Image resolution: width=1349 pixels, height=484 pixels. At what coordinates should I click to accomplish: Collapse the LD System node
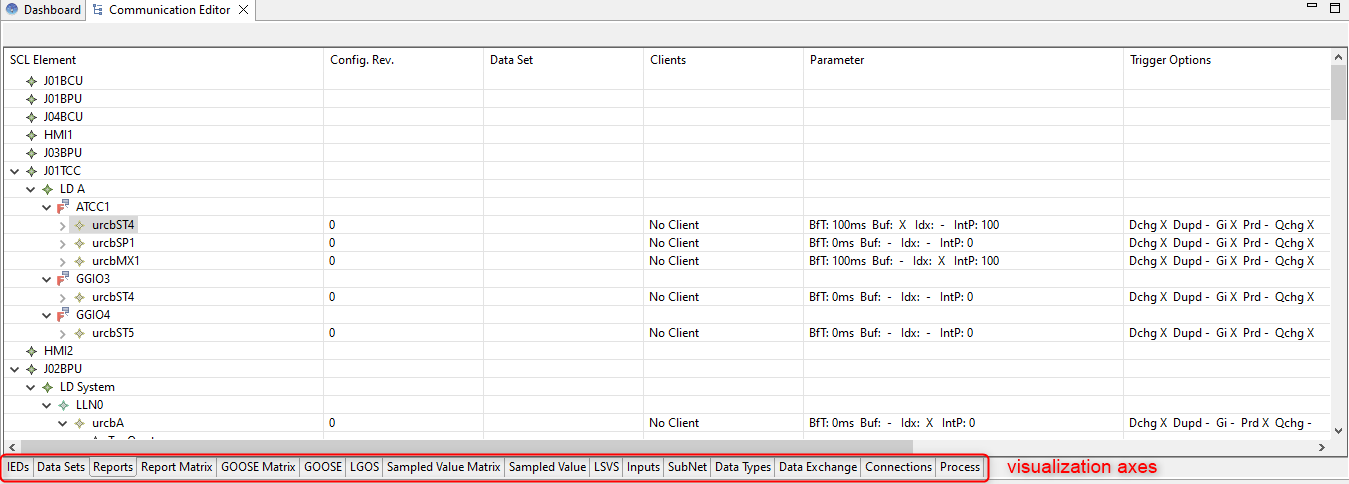pyautogui.click(x=30, y=387)
